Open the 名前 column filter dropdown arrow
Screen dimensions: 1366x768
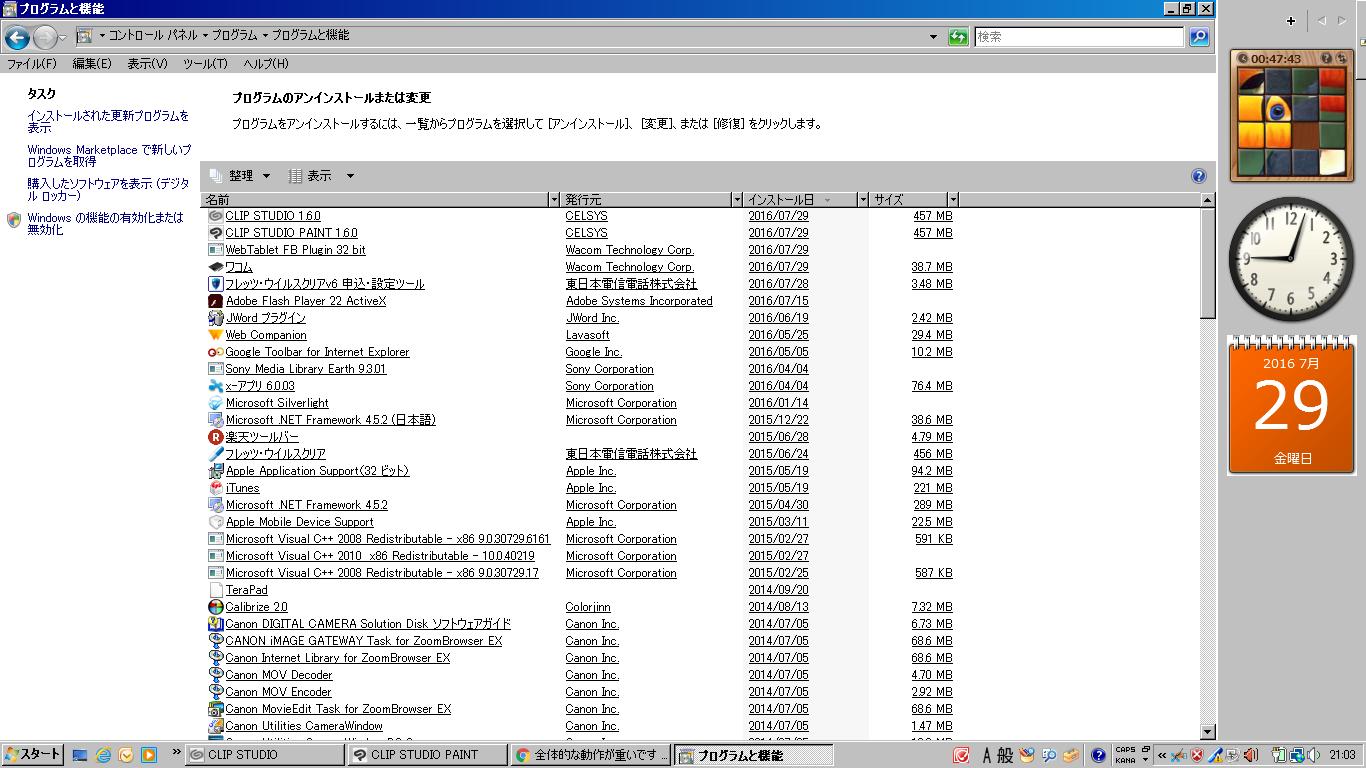pos(554,200)
